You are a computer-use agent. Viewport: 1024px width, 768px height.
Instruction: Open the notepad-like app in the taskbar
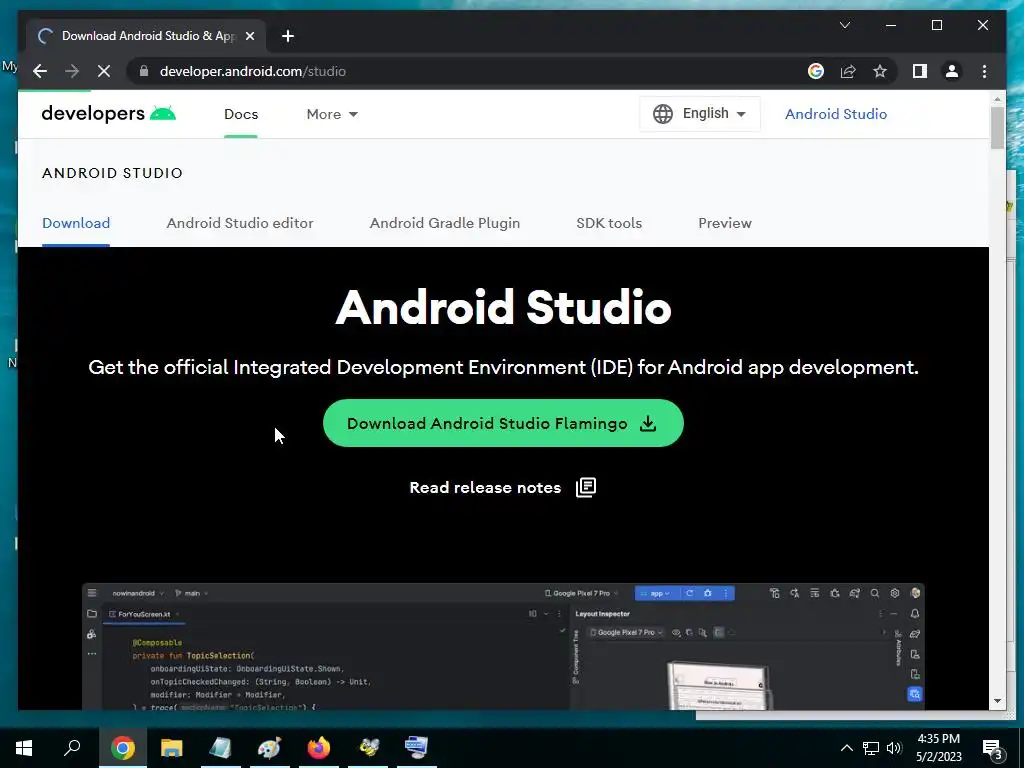[x=221, y=748]
